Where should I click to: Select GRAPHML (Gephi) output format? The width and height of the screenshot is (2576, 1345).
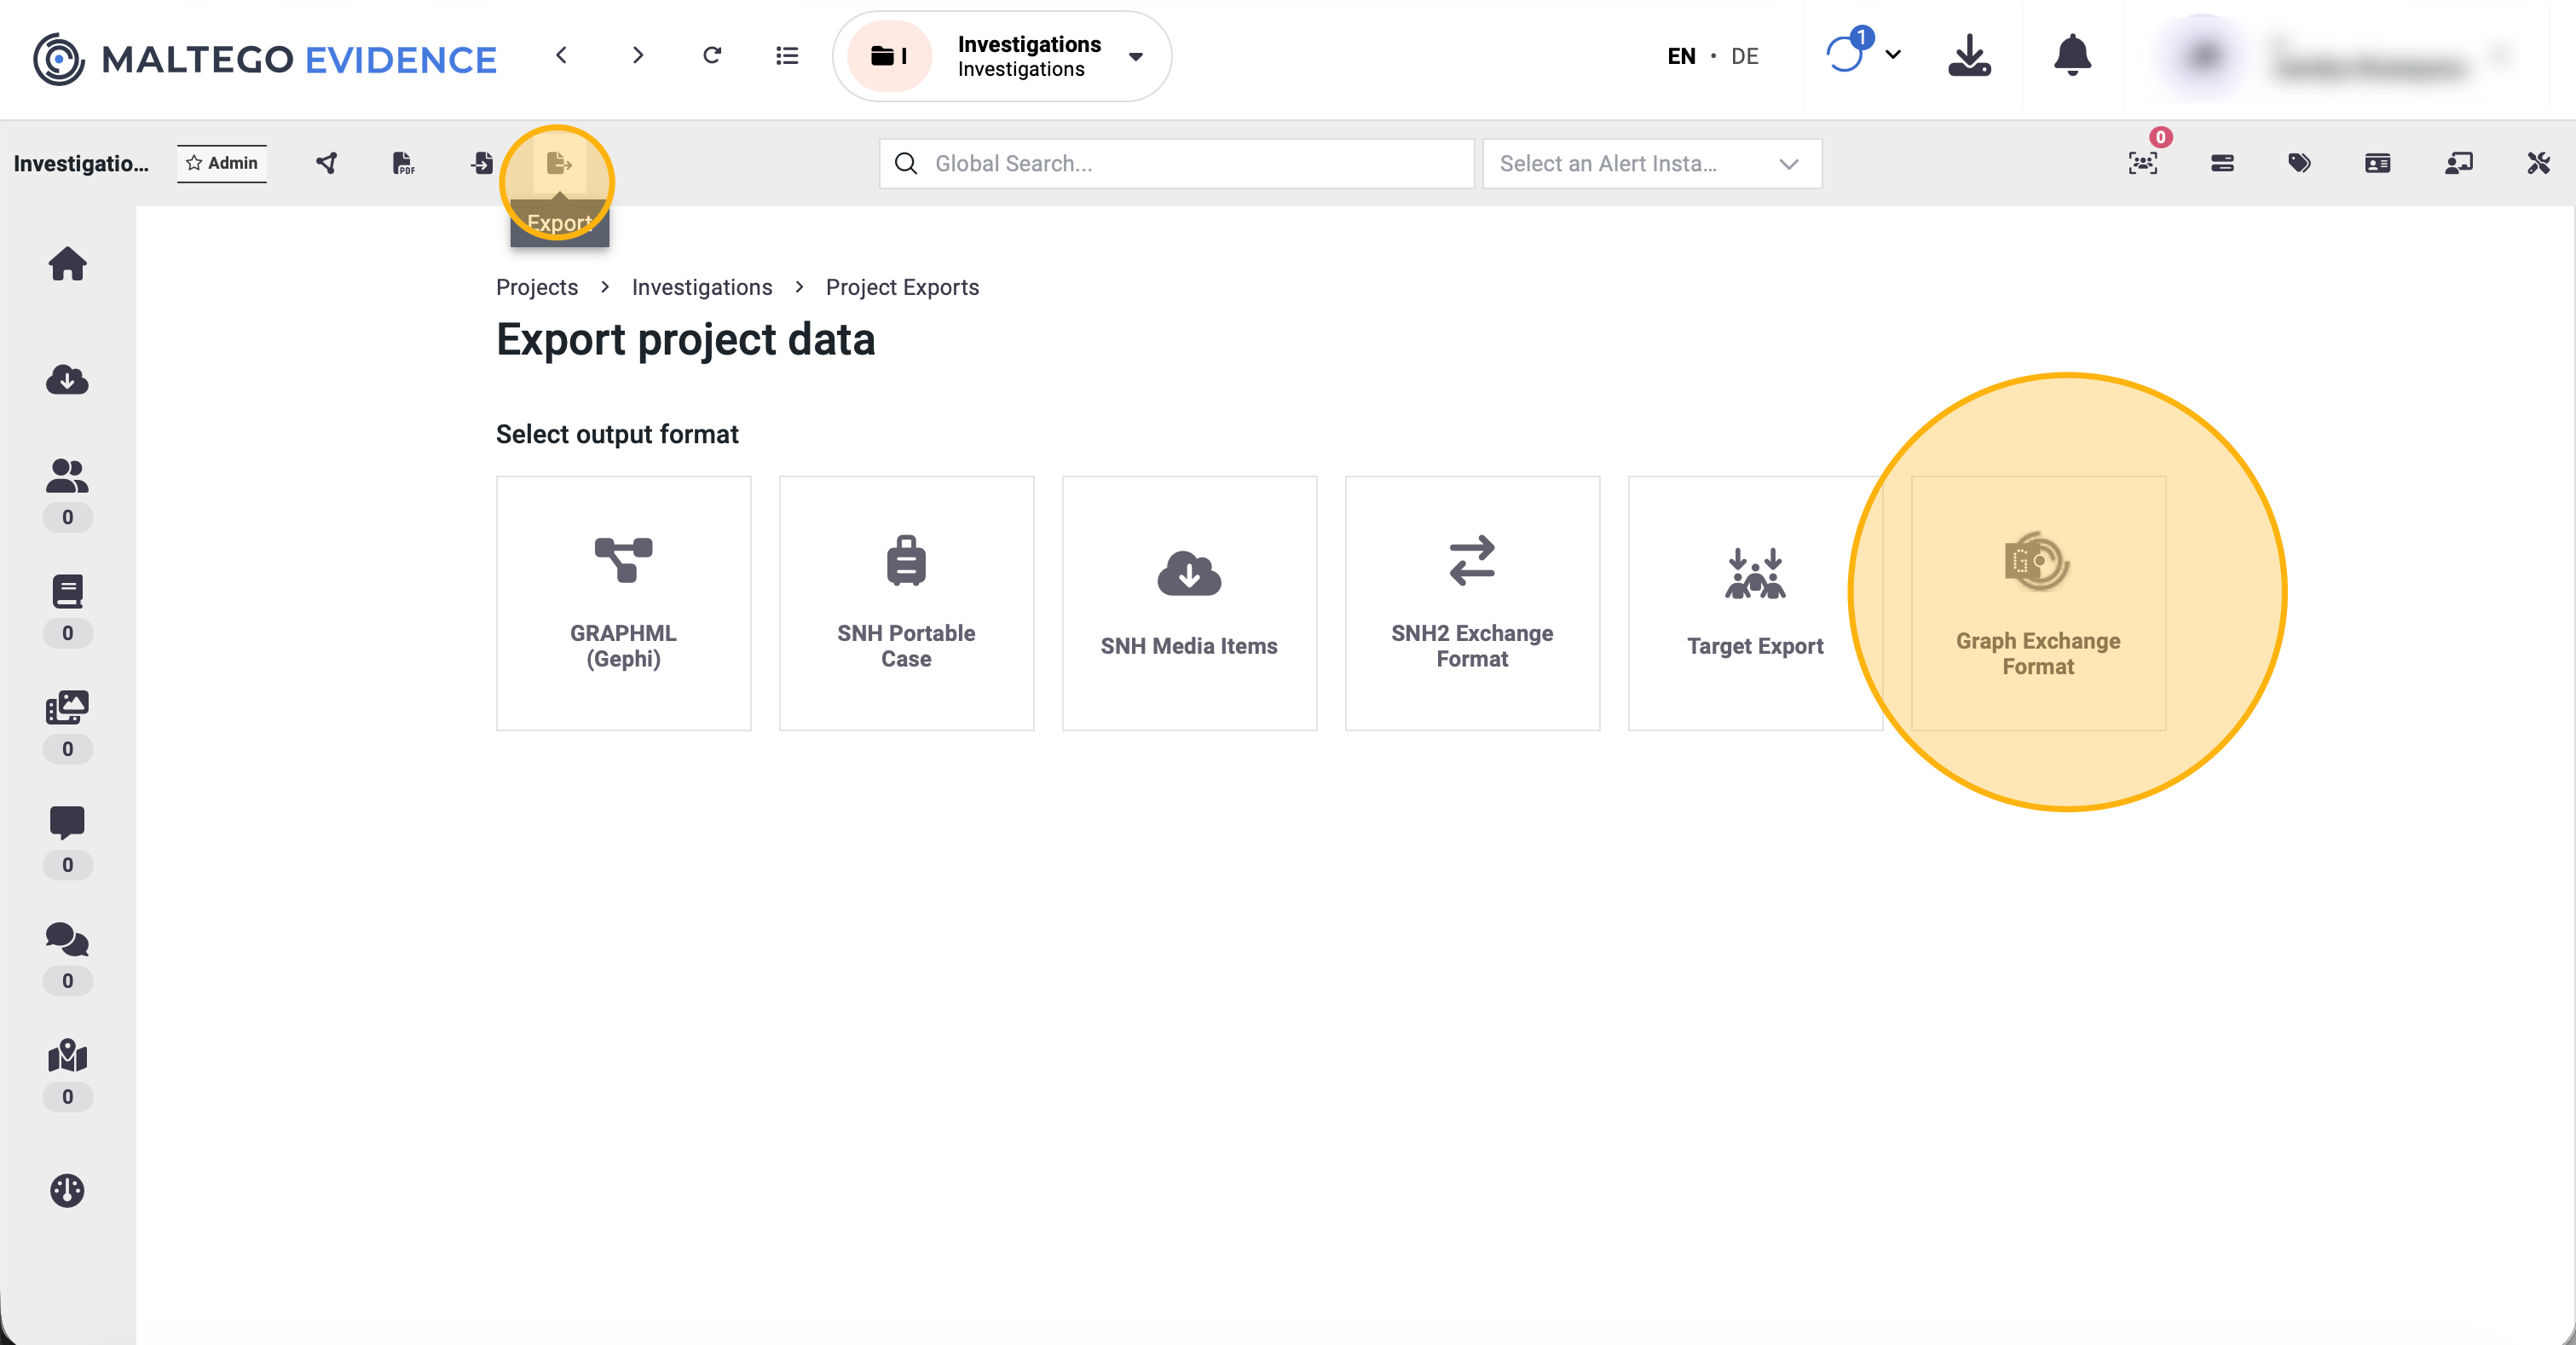click(x=623, y=603)
